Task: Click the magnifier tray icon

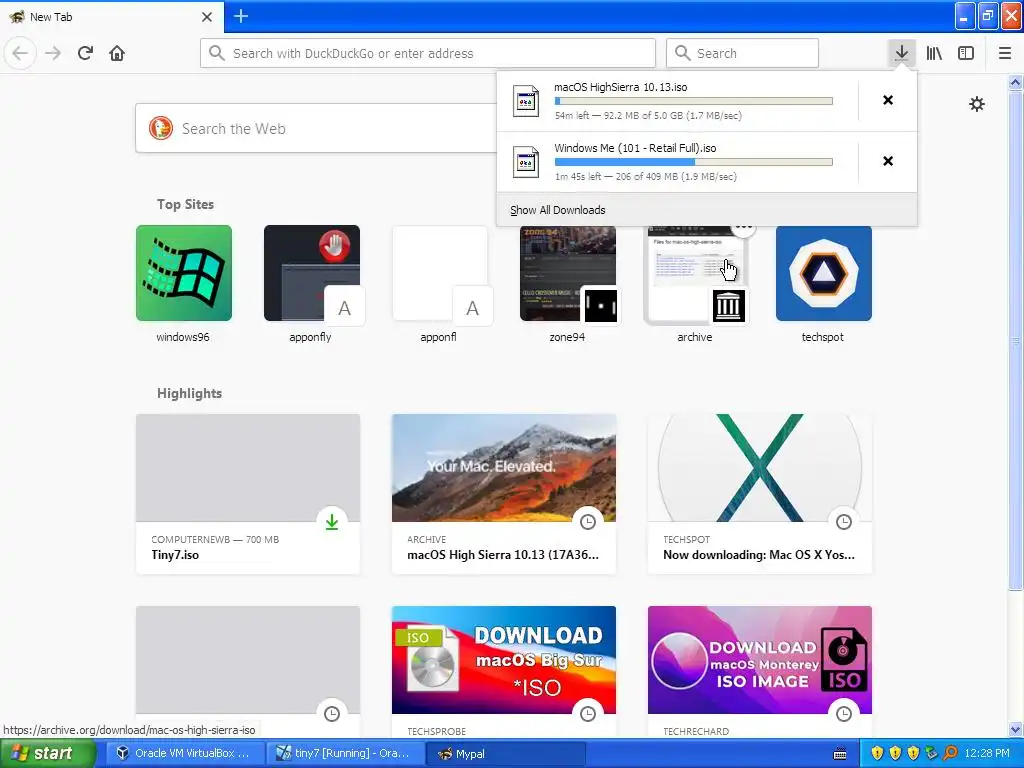Action: pos(950,753)
